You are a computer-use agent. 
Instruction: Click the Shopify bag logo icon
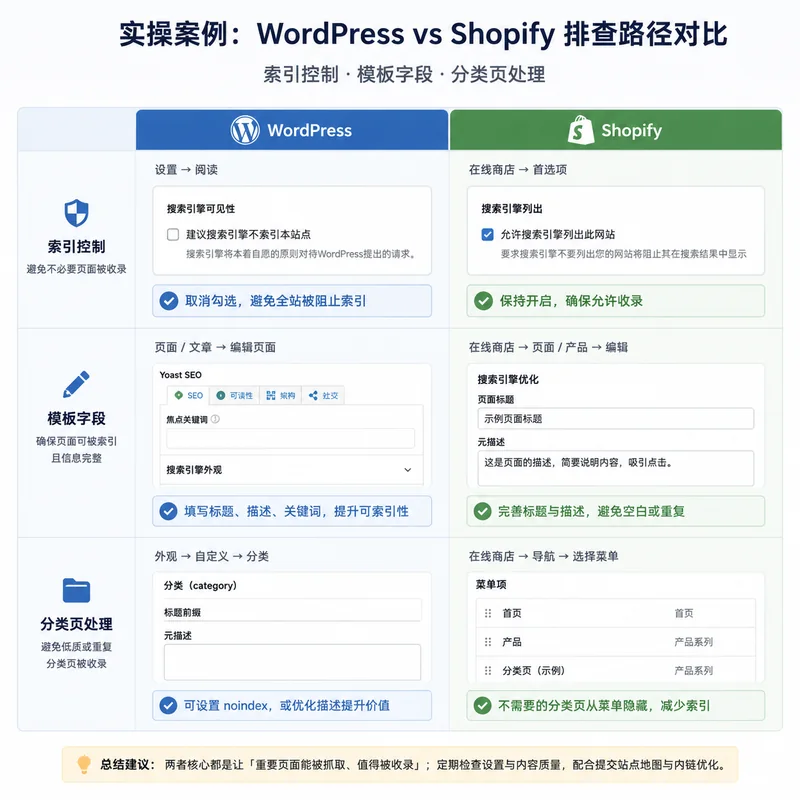point(581,130)
